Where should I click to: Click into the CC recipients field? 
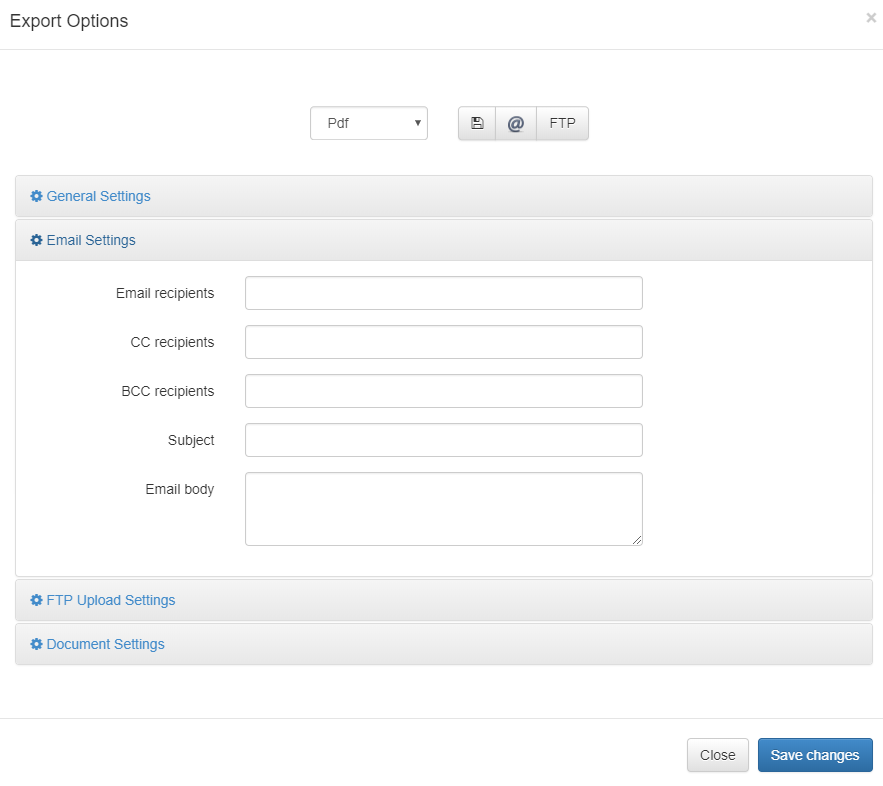click(443, 342)
